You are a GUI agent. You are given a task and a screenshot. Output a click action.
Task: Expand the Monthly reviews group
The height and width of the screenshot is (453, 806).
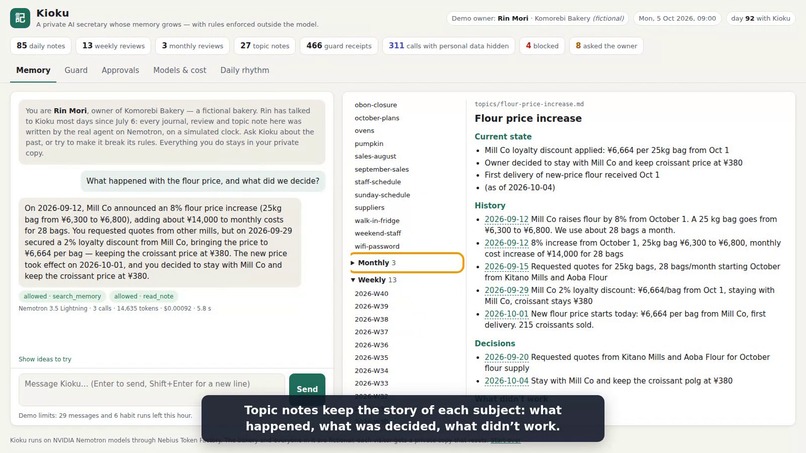point(407,263)
